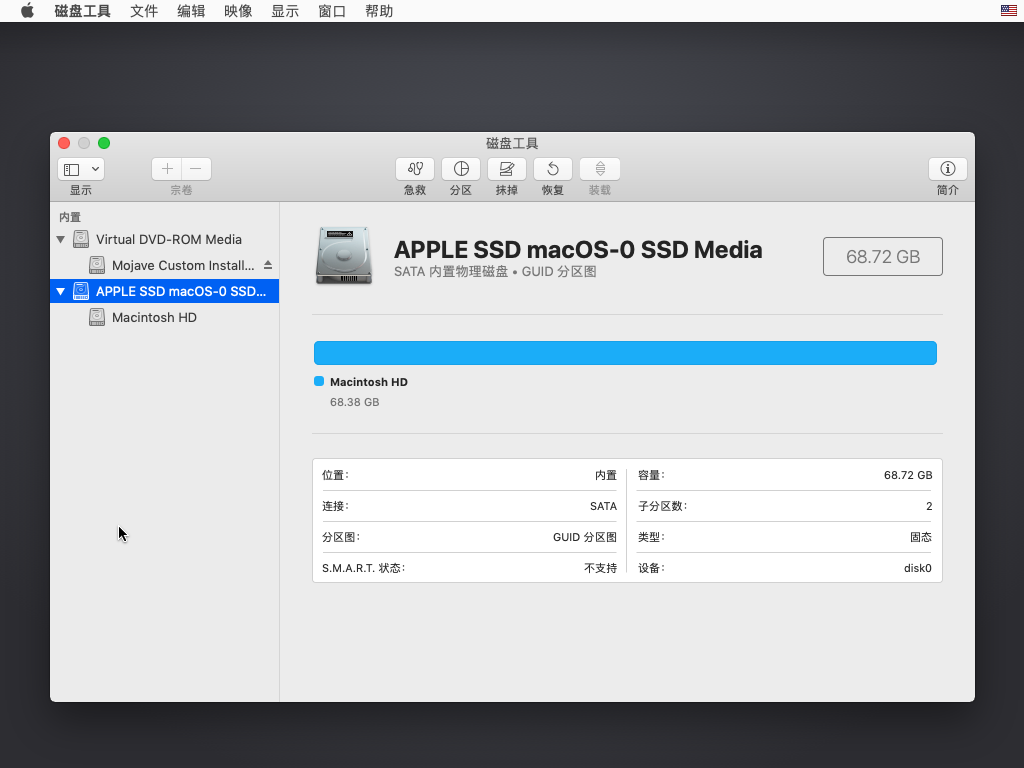
Task: Click the 子分区数 value 2
Action: [929, 506]
